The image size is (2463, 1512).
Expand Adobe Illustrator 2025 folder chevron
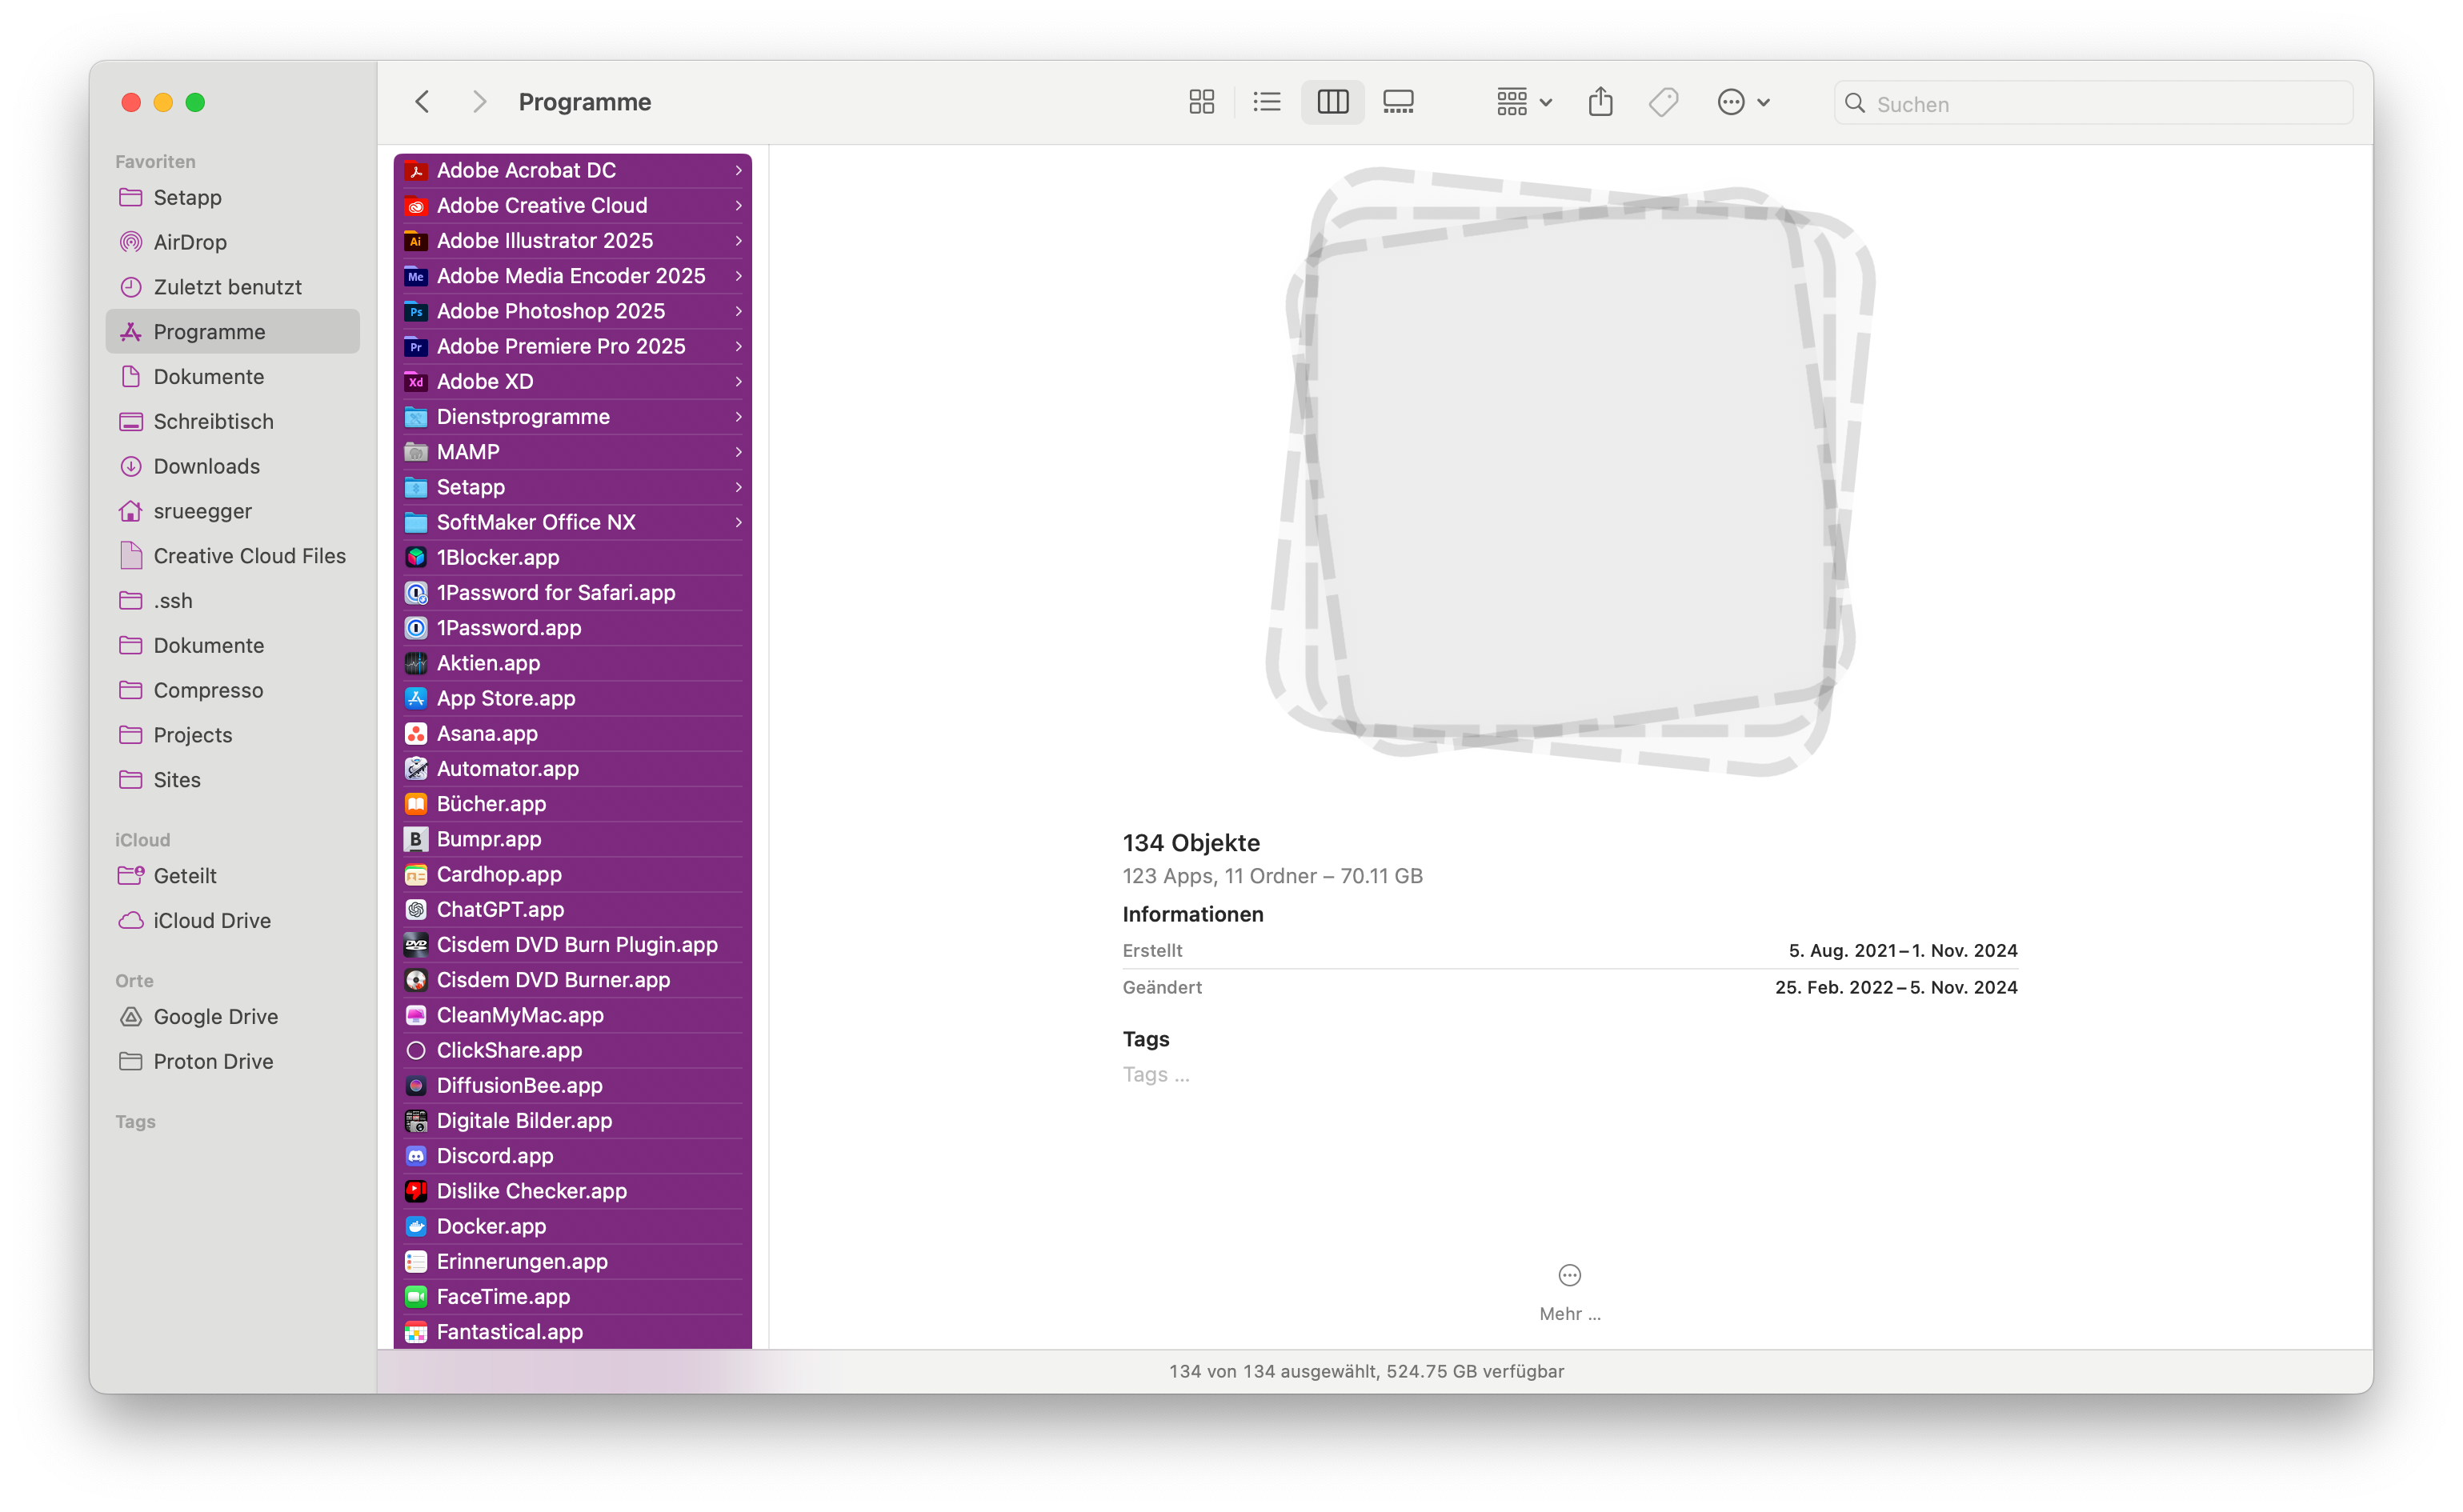tap(738, 240)
